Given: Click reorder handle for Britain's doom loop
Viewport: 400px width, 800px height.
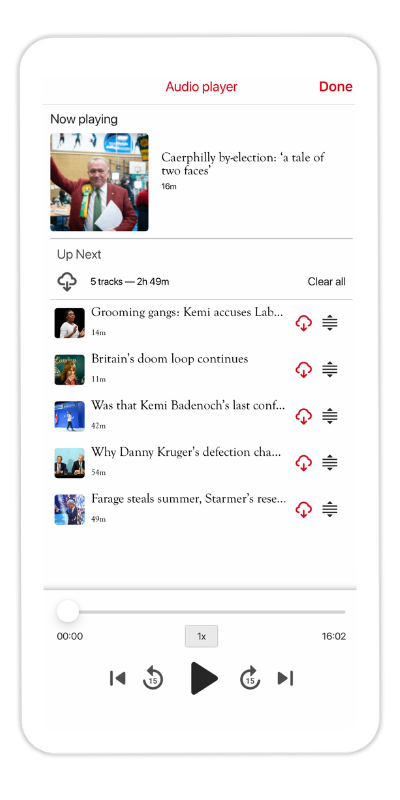Looking at the screenshot, I should [330, 369].
